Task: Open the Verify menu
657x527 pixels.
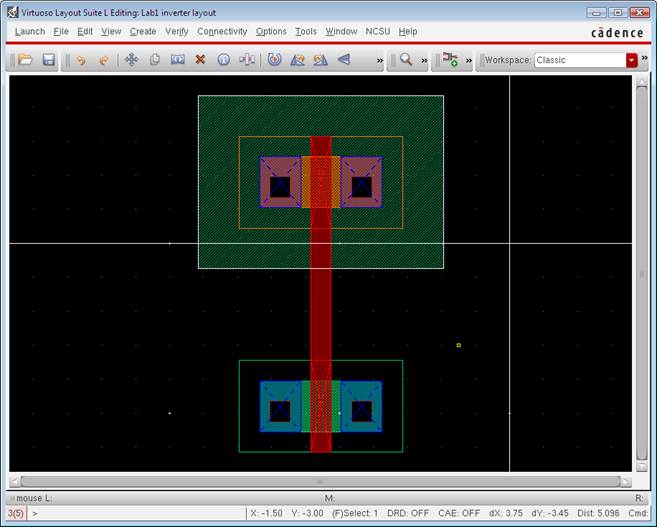Action: 176,31
